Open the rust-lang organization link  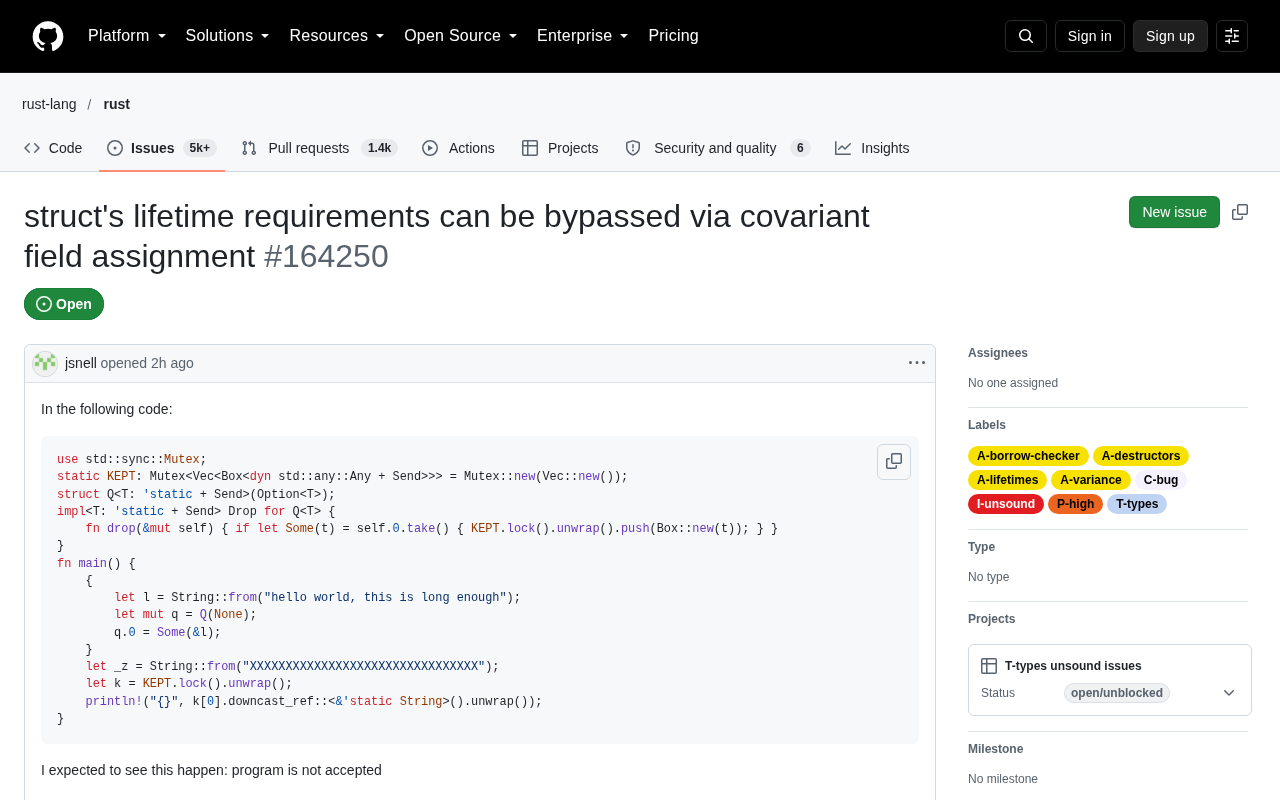[x=49, y=104]
